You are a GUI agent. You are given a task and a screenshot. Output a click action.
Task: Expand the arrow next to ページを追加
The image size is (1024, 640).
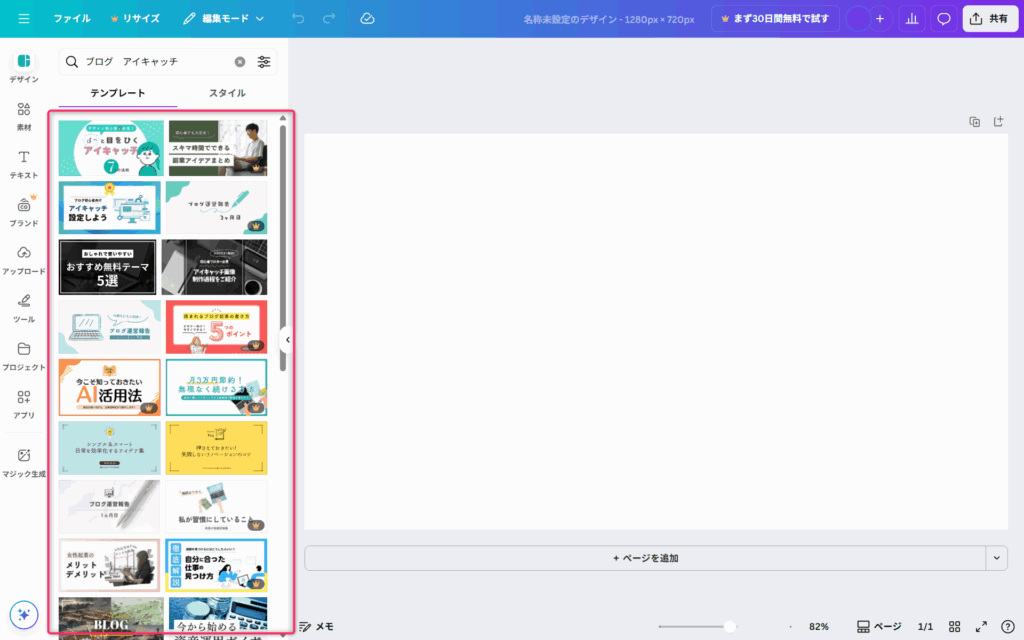click(x=996, y=558)
